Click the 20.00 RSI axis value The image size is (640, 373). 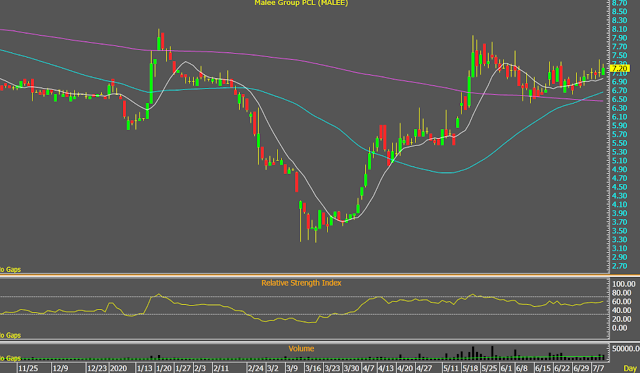623,319
